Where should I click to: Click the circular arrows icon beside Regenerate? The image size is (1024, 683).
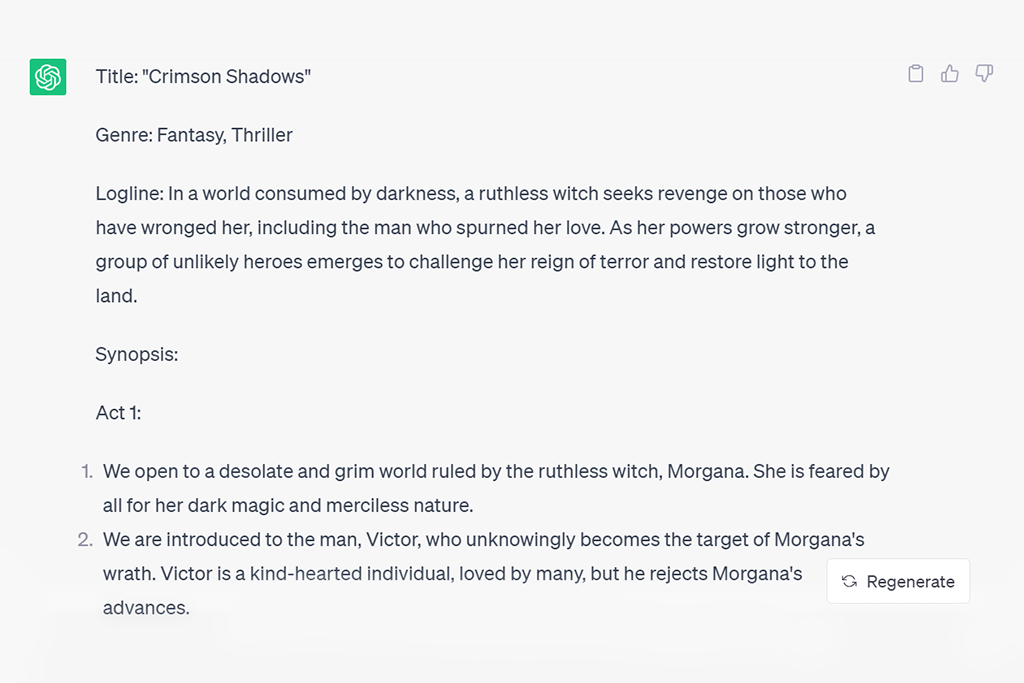pos(849,582)
